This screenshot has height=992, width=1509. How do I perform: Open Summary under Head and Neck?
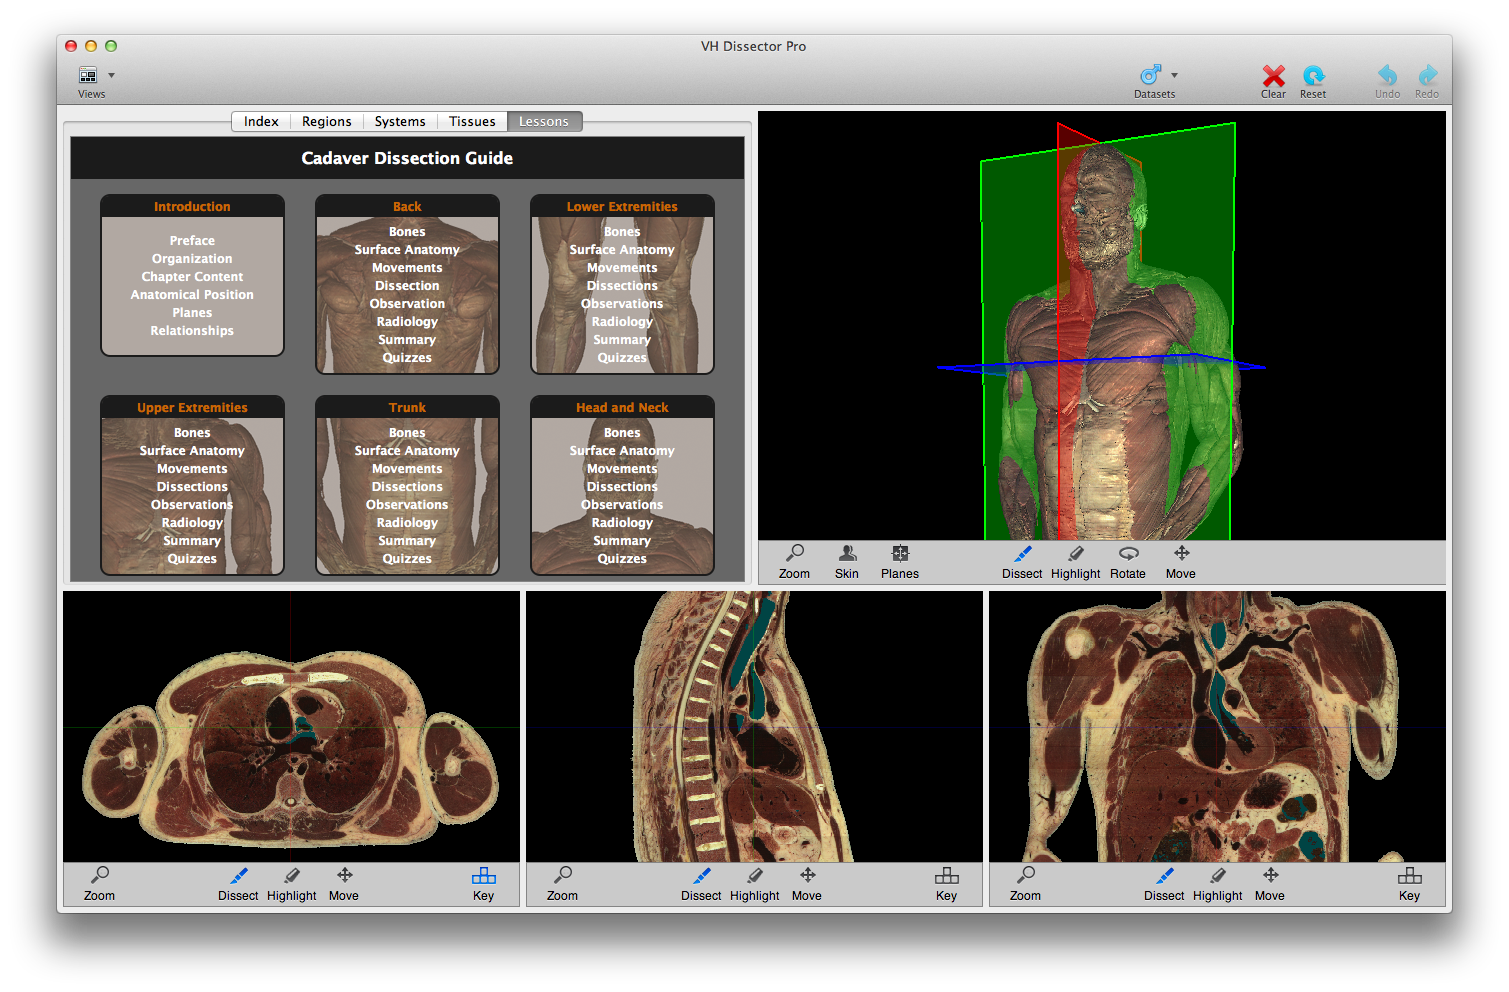point(622,541)
